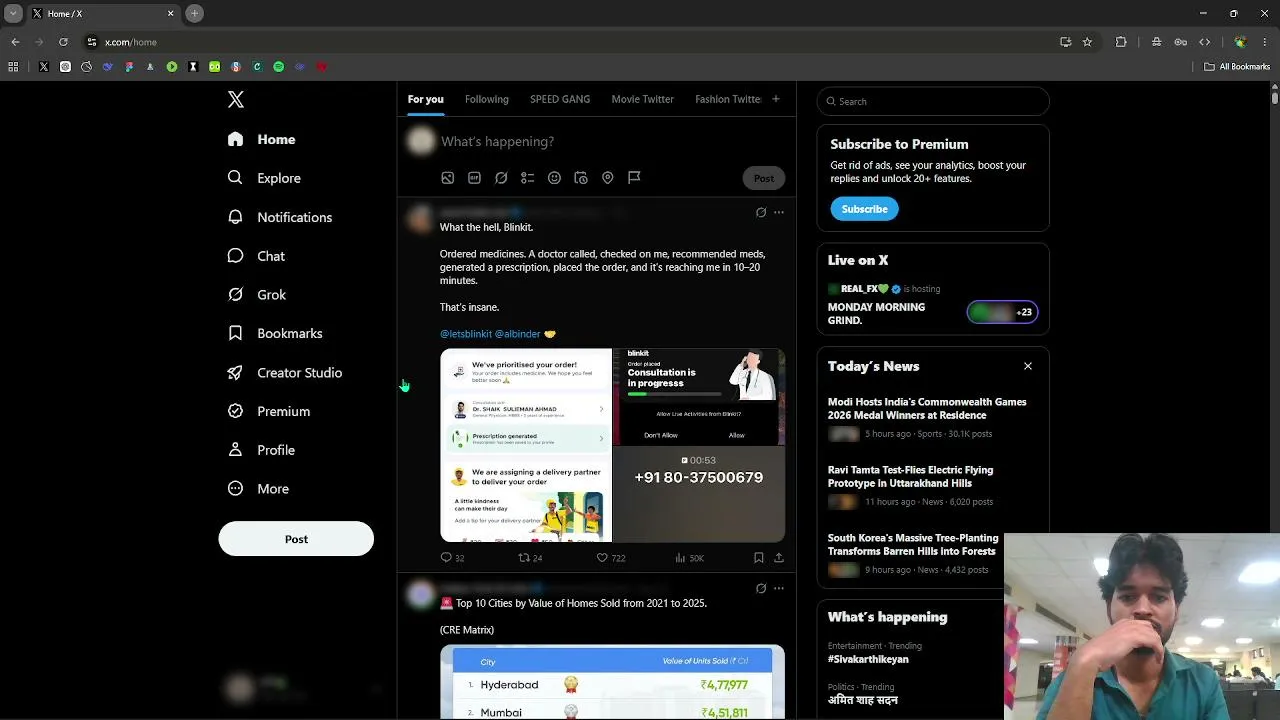Screen dimensions: 1280x720
Task: Click the plus icon to add a timeline
Action: [775, 99]
